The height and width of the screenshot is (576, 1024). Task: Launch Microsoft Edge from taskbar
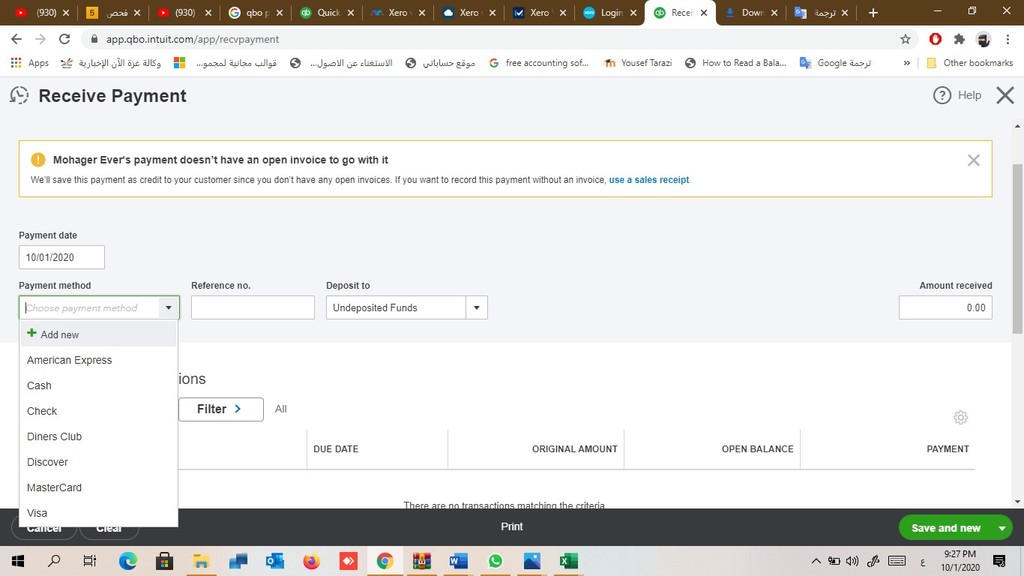tap(128, 561)
